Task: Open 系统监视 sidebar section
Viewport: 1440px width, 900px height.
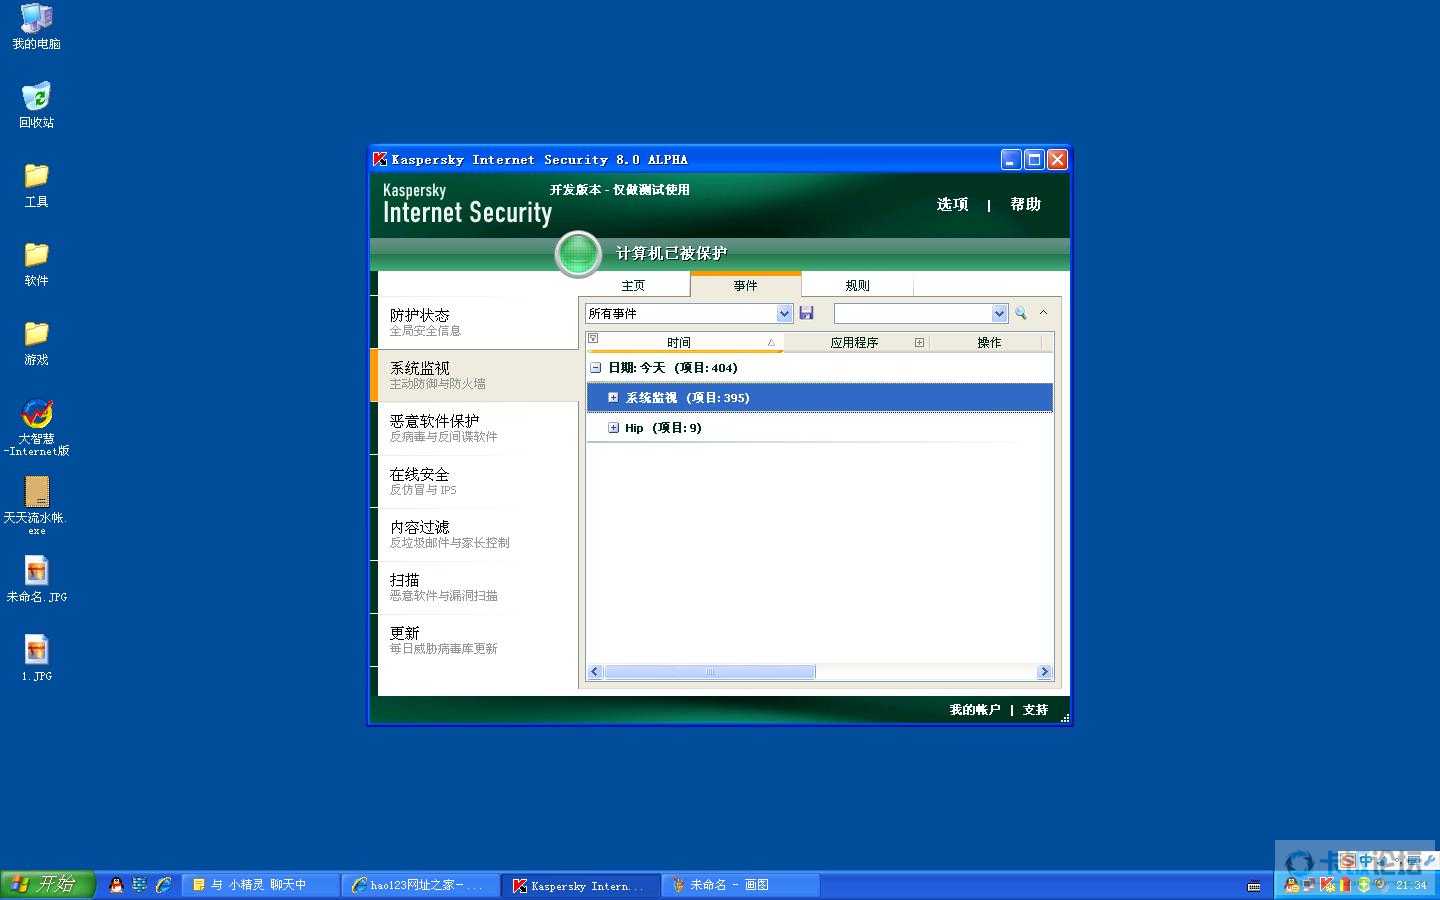Action: [x=476, y=375]
